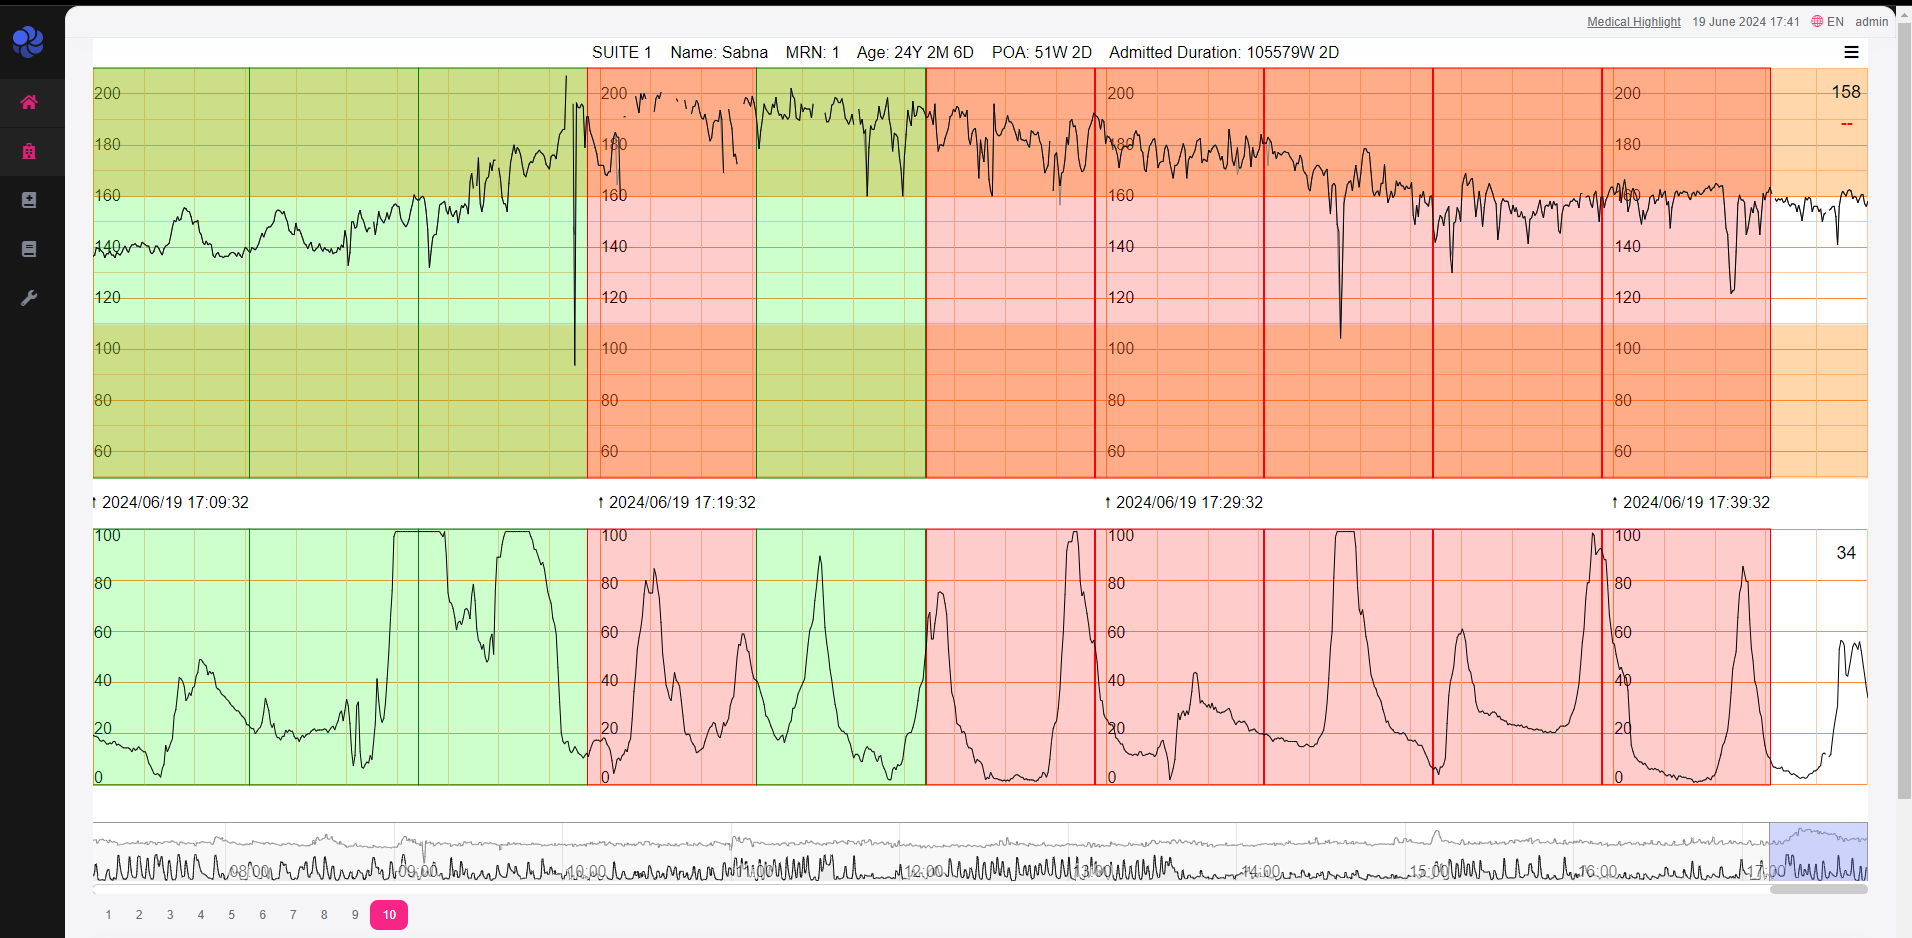Viewport: 1912px width, 938px height.
Task: Open the hamburger menu above the chart
Action: click(1851, 52)
